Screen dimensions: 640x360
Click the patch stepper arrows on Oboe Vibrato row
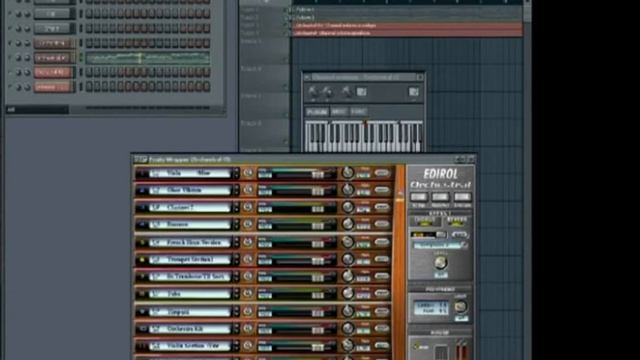click(236, 190)
